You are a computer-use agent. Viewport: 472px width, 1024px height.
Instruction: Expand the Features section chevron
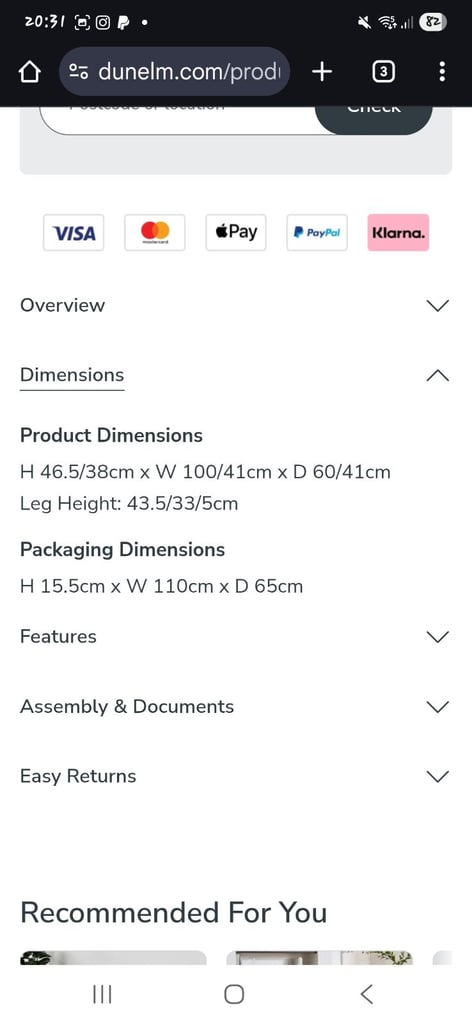click(437, 637)
